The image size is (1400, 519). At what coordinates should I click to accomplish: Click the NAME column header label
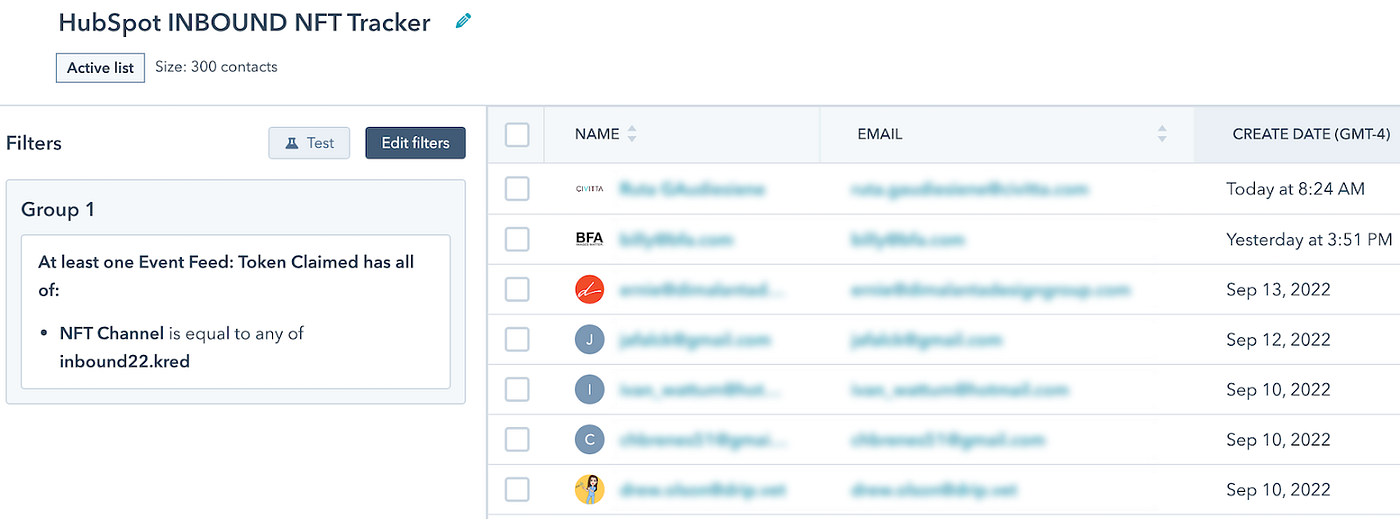(x=597, y=134)
